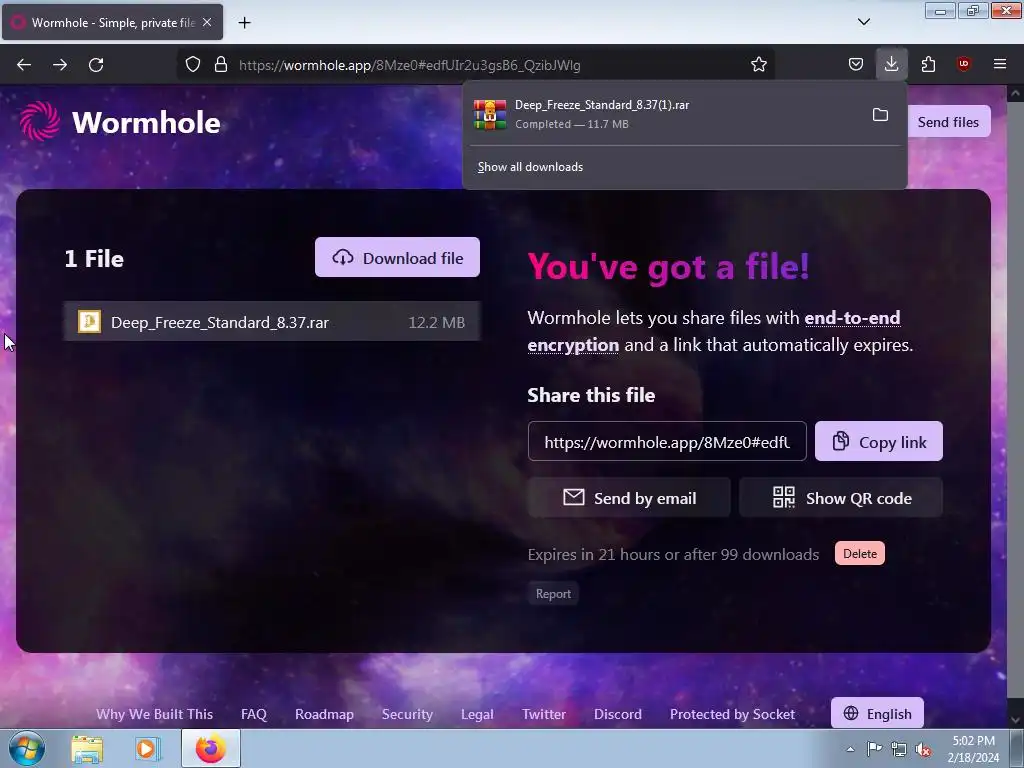The width and height of the screenshot is (1024, 768).
Task: Open the Legal footer link
Action: (477, 714)
